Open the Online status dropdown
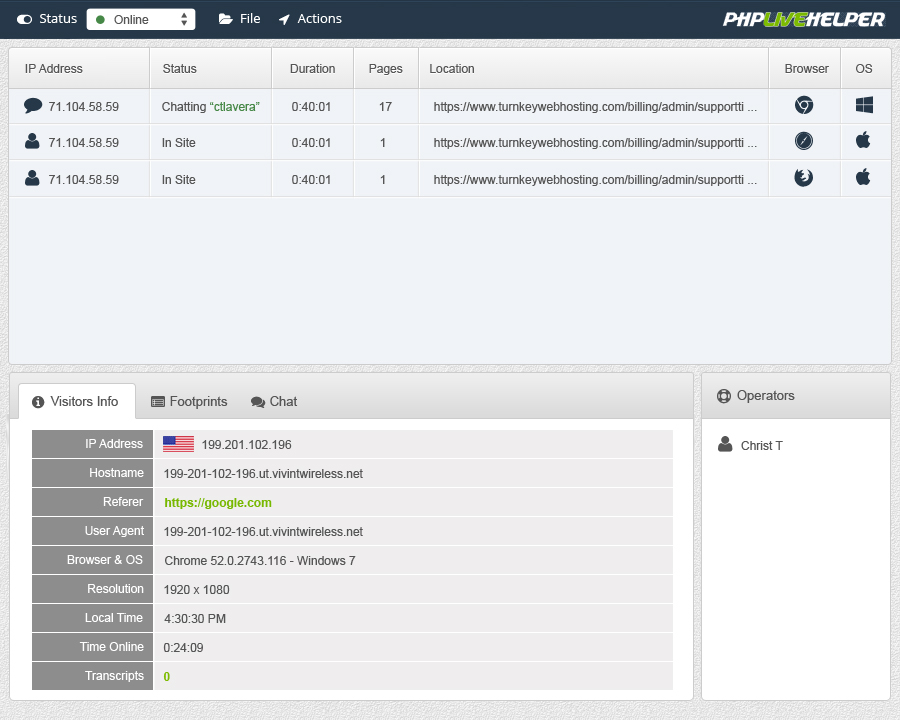This screenshot has height=720, width=900. pos(141,19)
